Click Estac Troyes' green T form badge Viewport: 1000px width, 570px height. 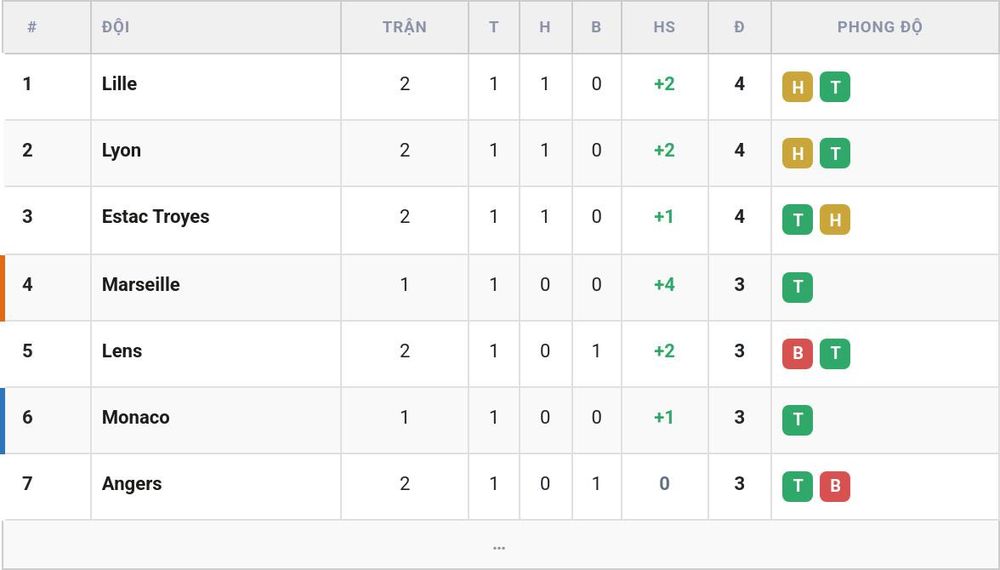[x=797, y=219]
